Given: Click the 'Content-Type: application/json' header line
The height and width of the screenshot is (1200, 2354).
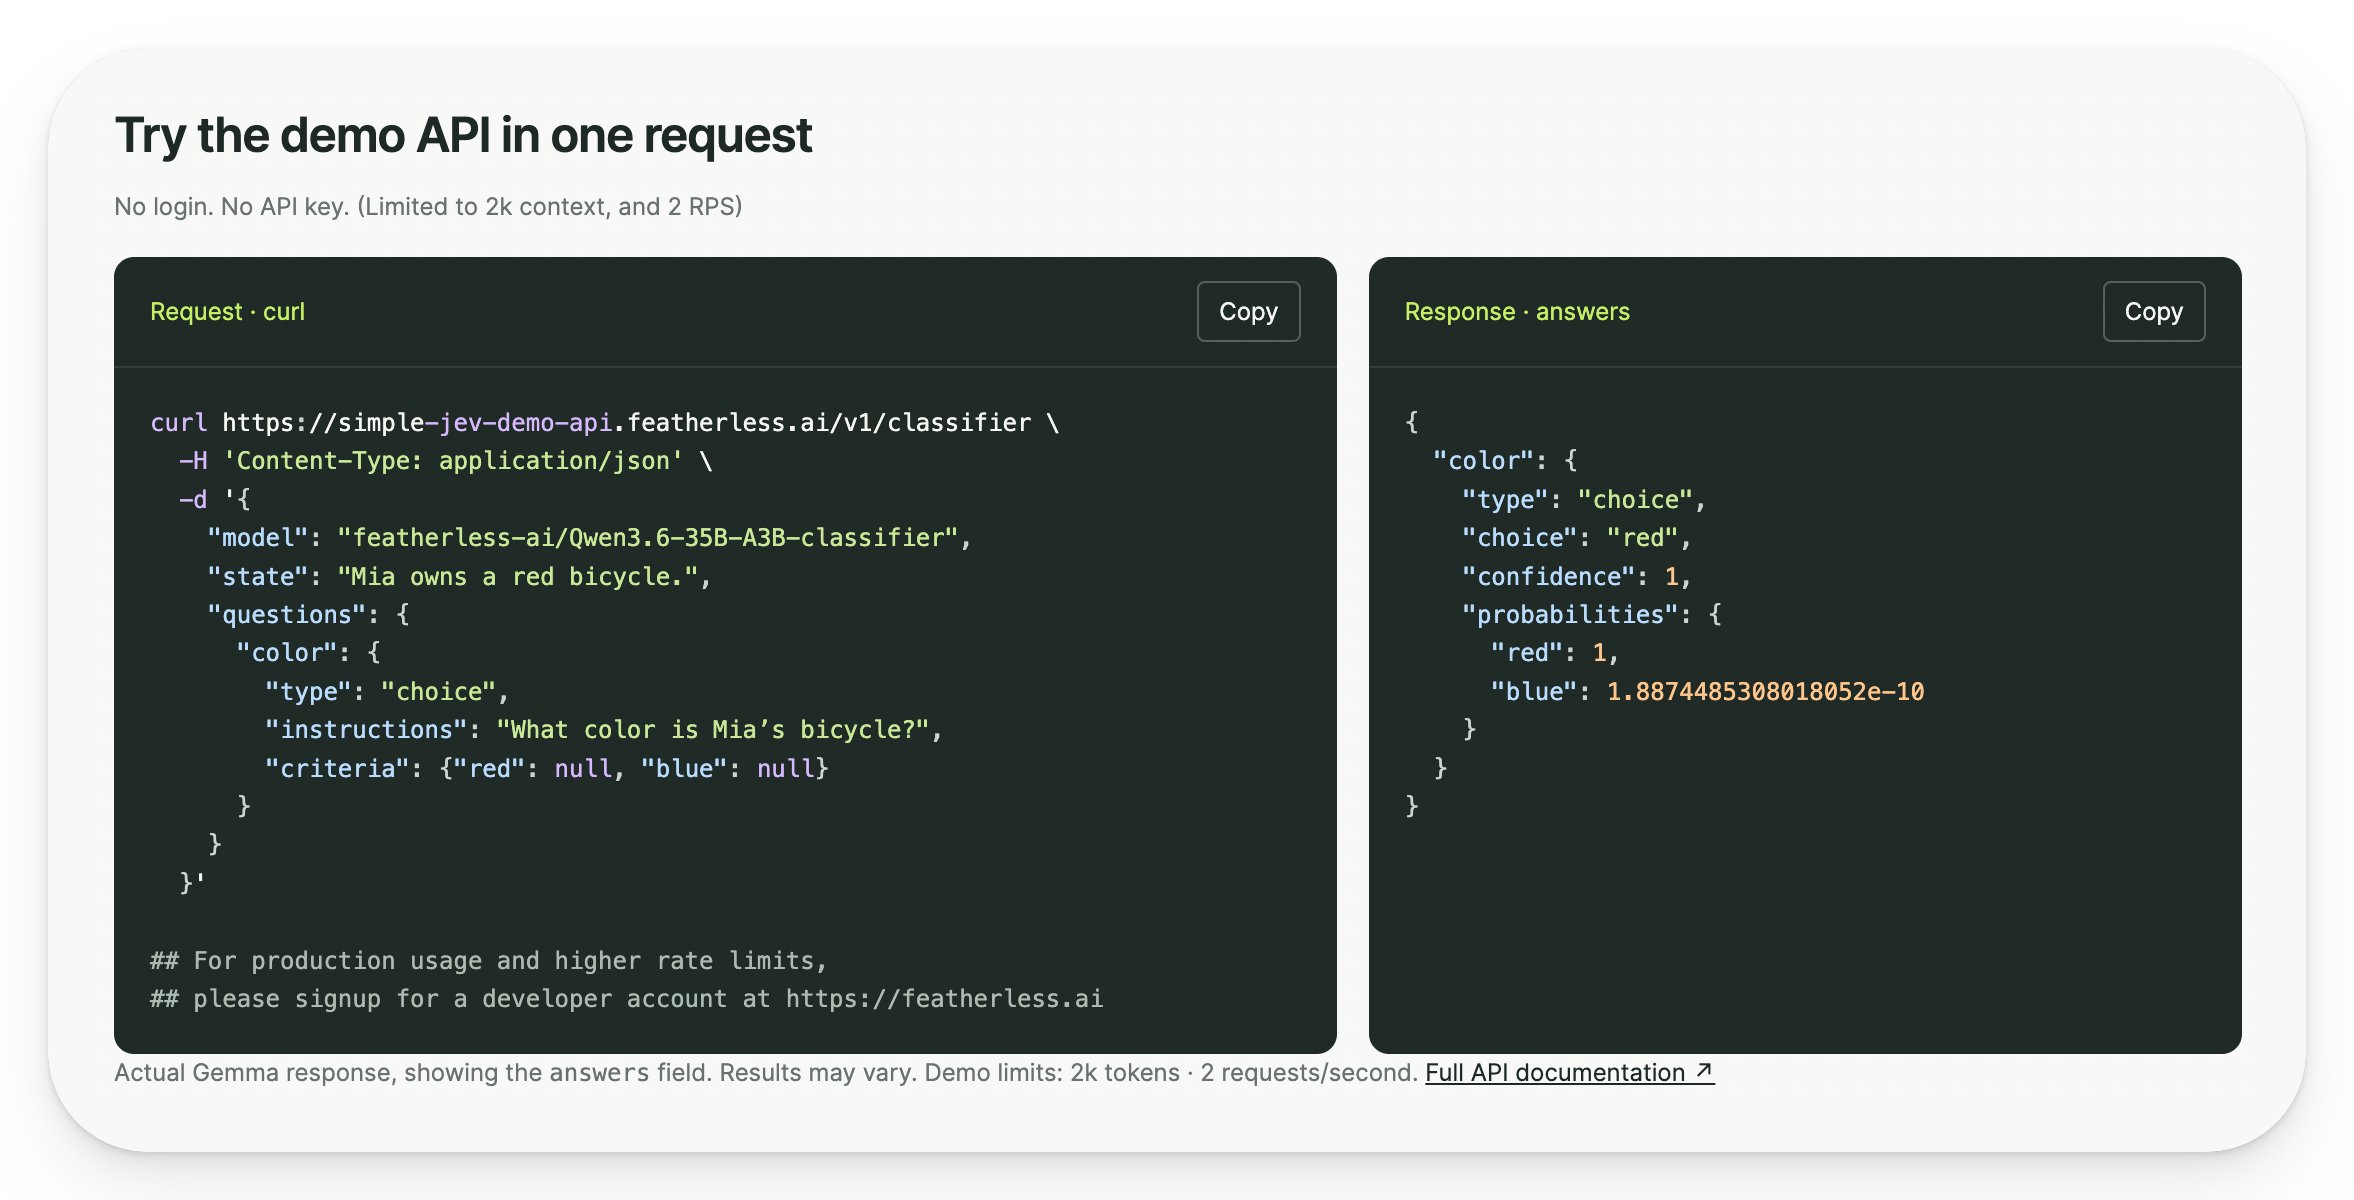Looking at the screenshot, I should tap(446, 460).
